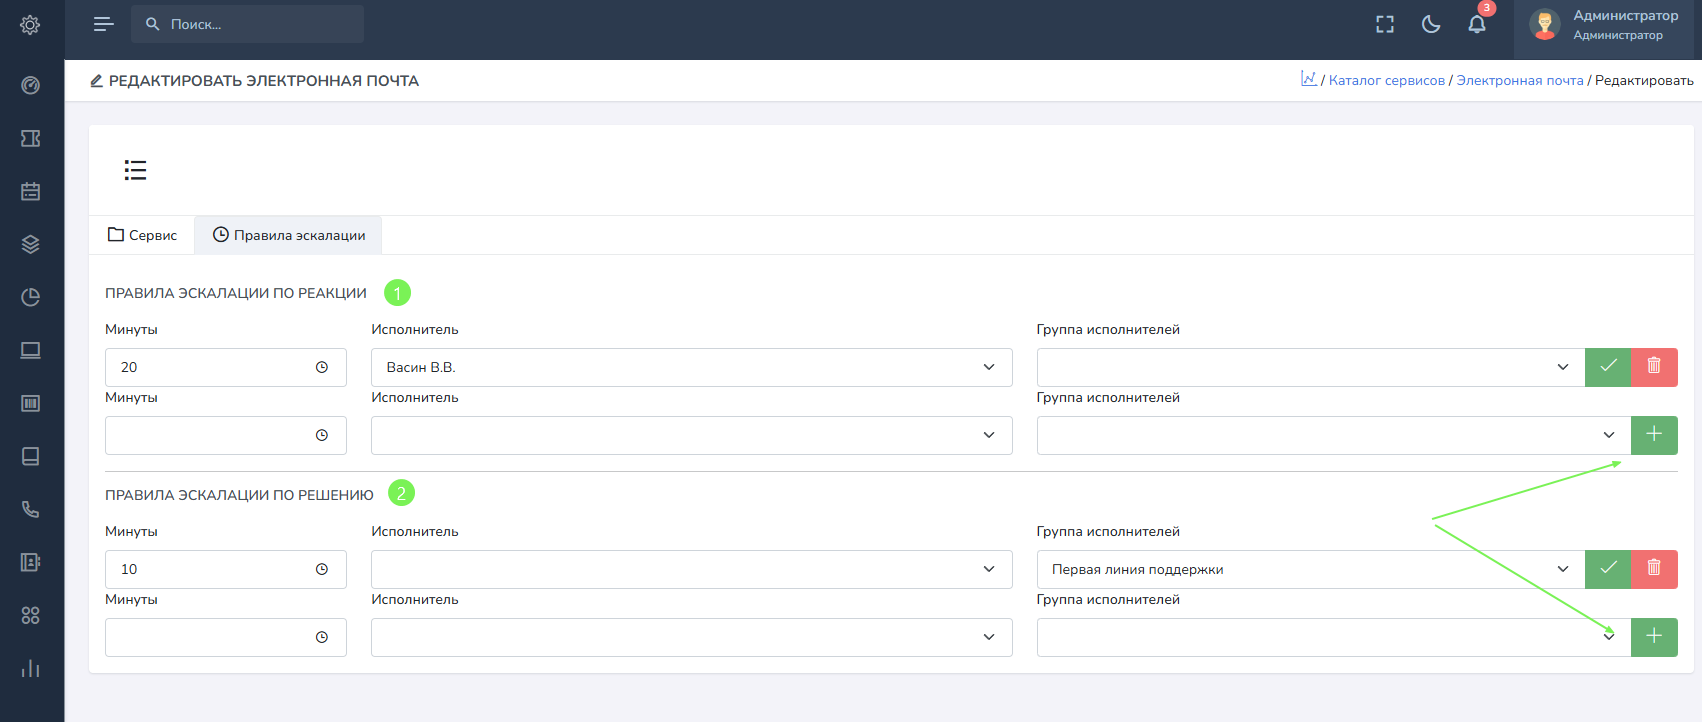Toggle dark mode moon icon
Screen dimensions: 1702x722
[x=1431, y=25]
